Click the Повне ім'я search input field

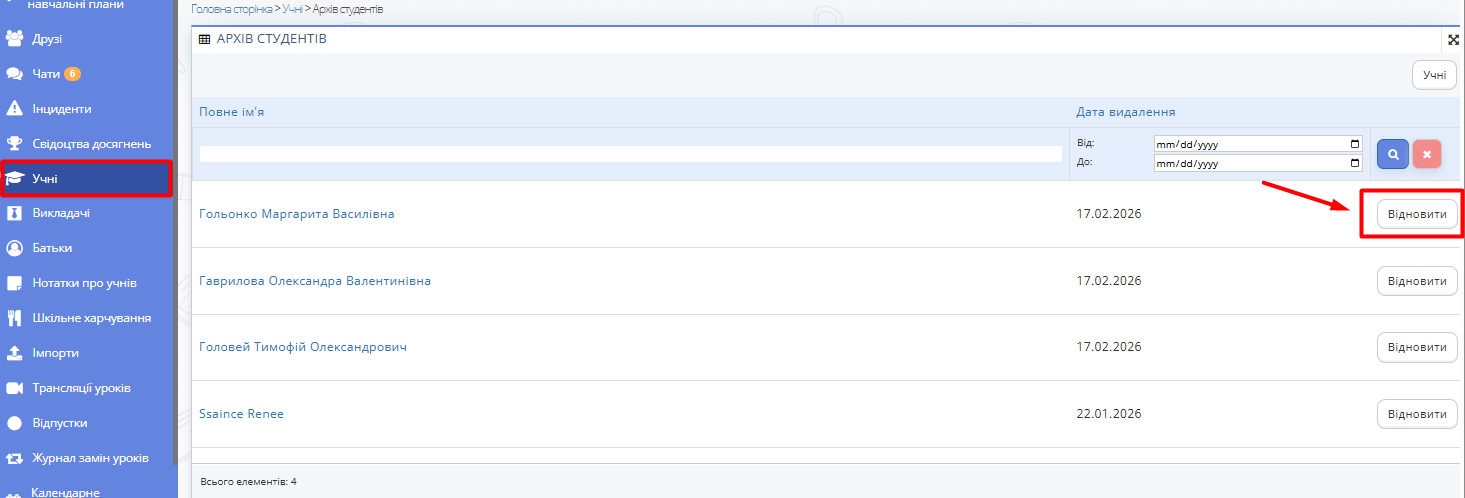[630, 154]
